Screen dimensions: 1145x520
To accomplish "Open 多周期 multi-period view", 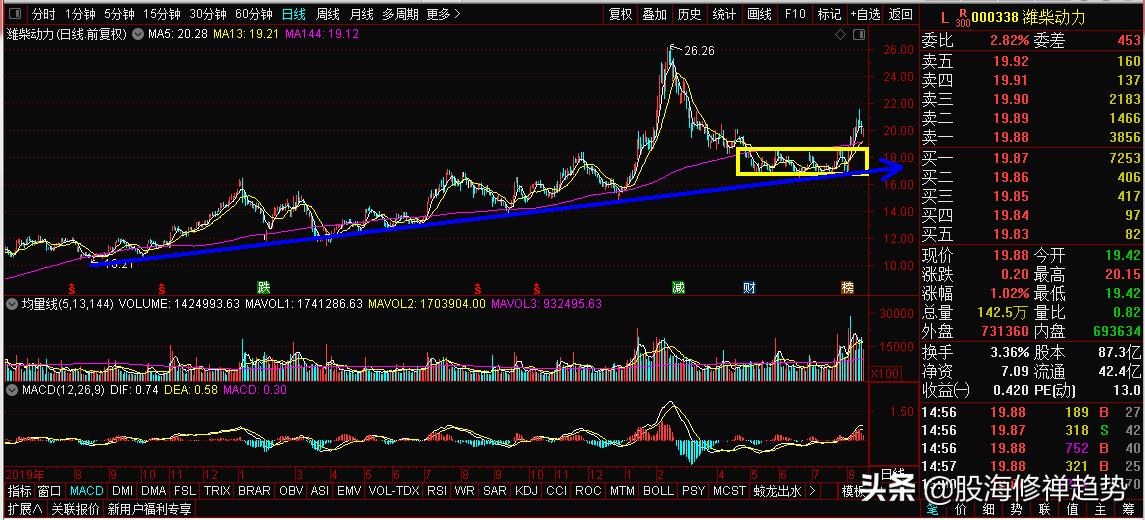I will [400, 14].
